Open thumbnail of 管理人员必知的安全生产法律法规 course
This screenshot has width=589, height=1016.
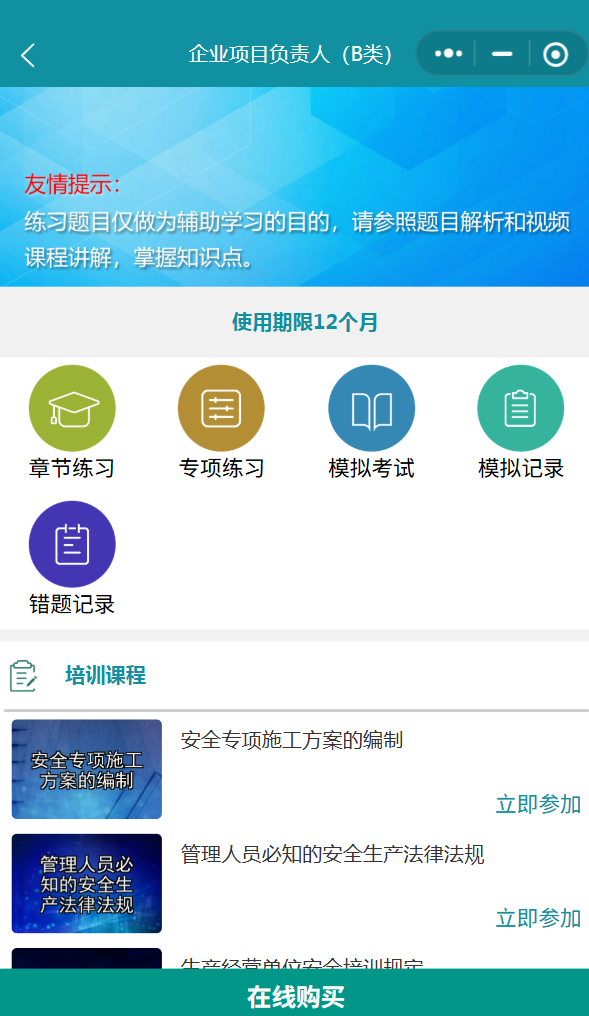point(87,883)
